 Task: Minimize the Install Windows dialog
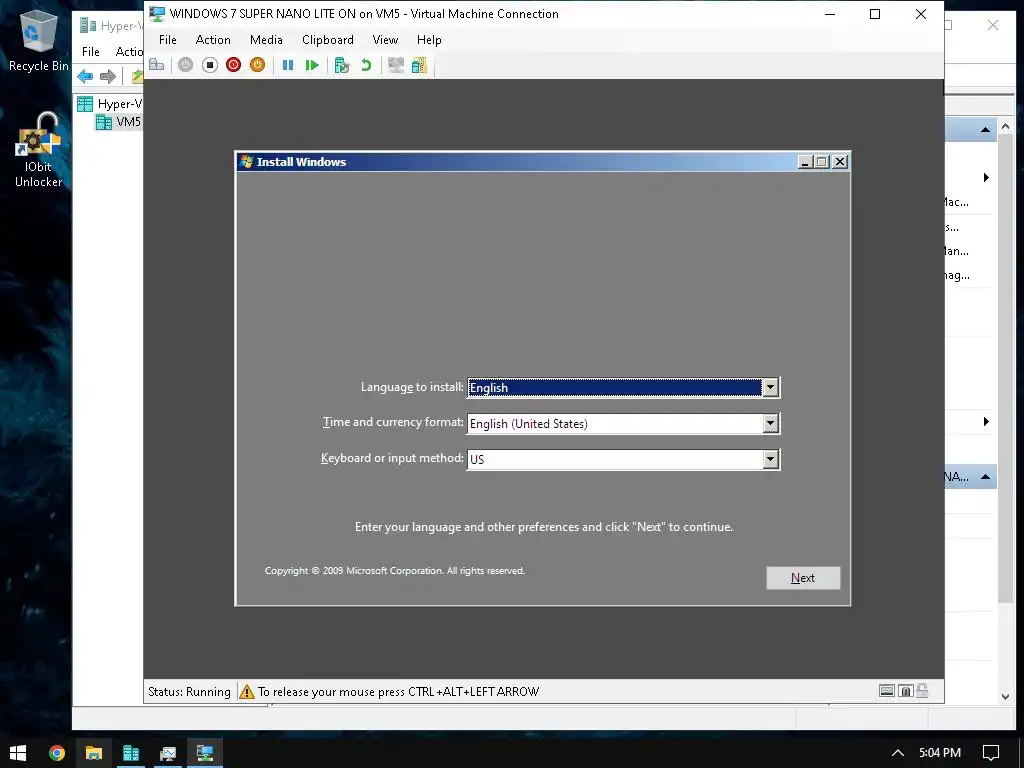(x=805, y=162)
